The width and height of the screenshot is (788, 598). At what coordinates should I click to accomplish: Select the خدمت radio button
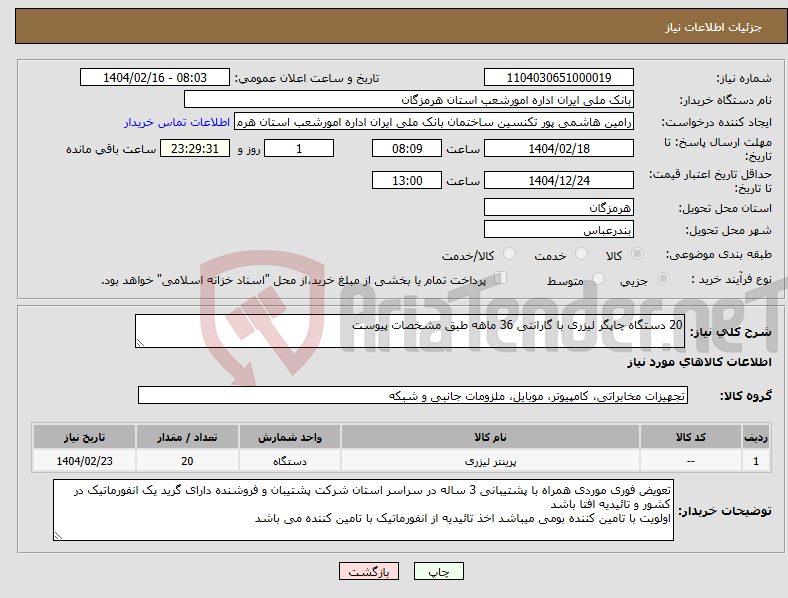point(581,254)
